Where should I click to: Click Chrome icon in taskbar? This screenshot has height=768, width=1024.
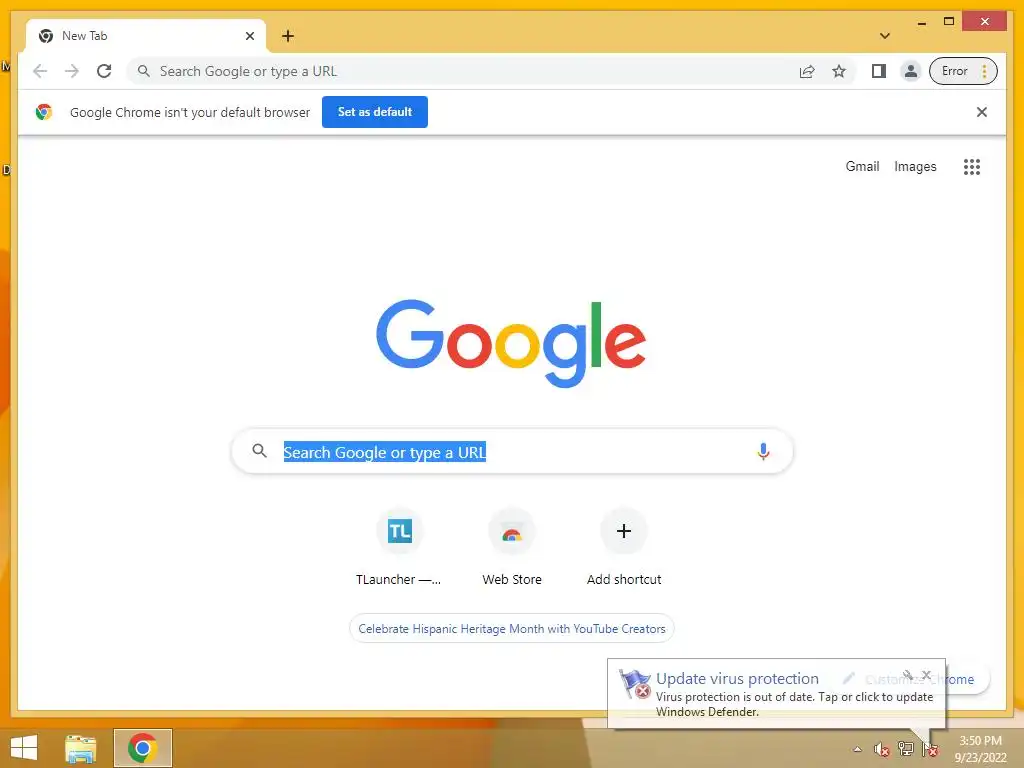[x=142, y=748]
